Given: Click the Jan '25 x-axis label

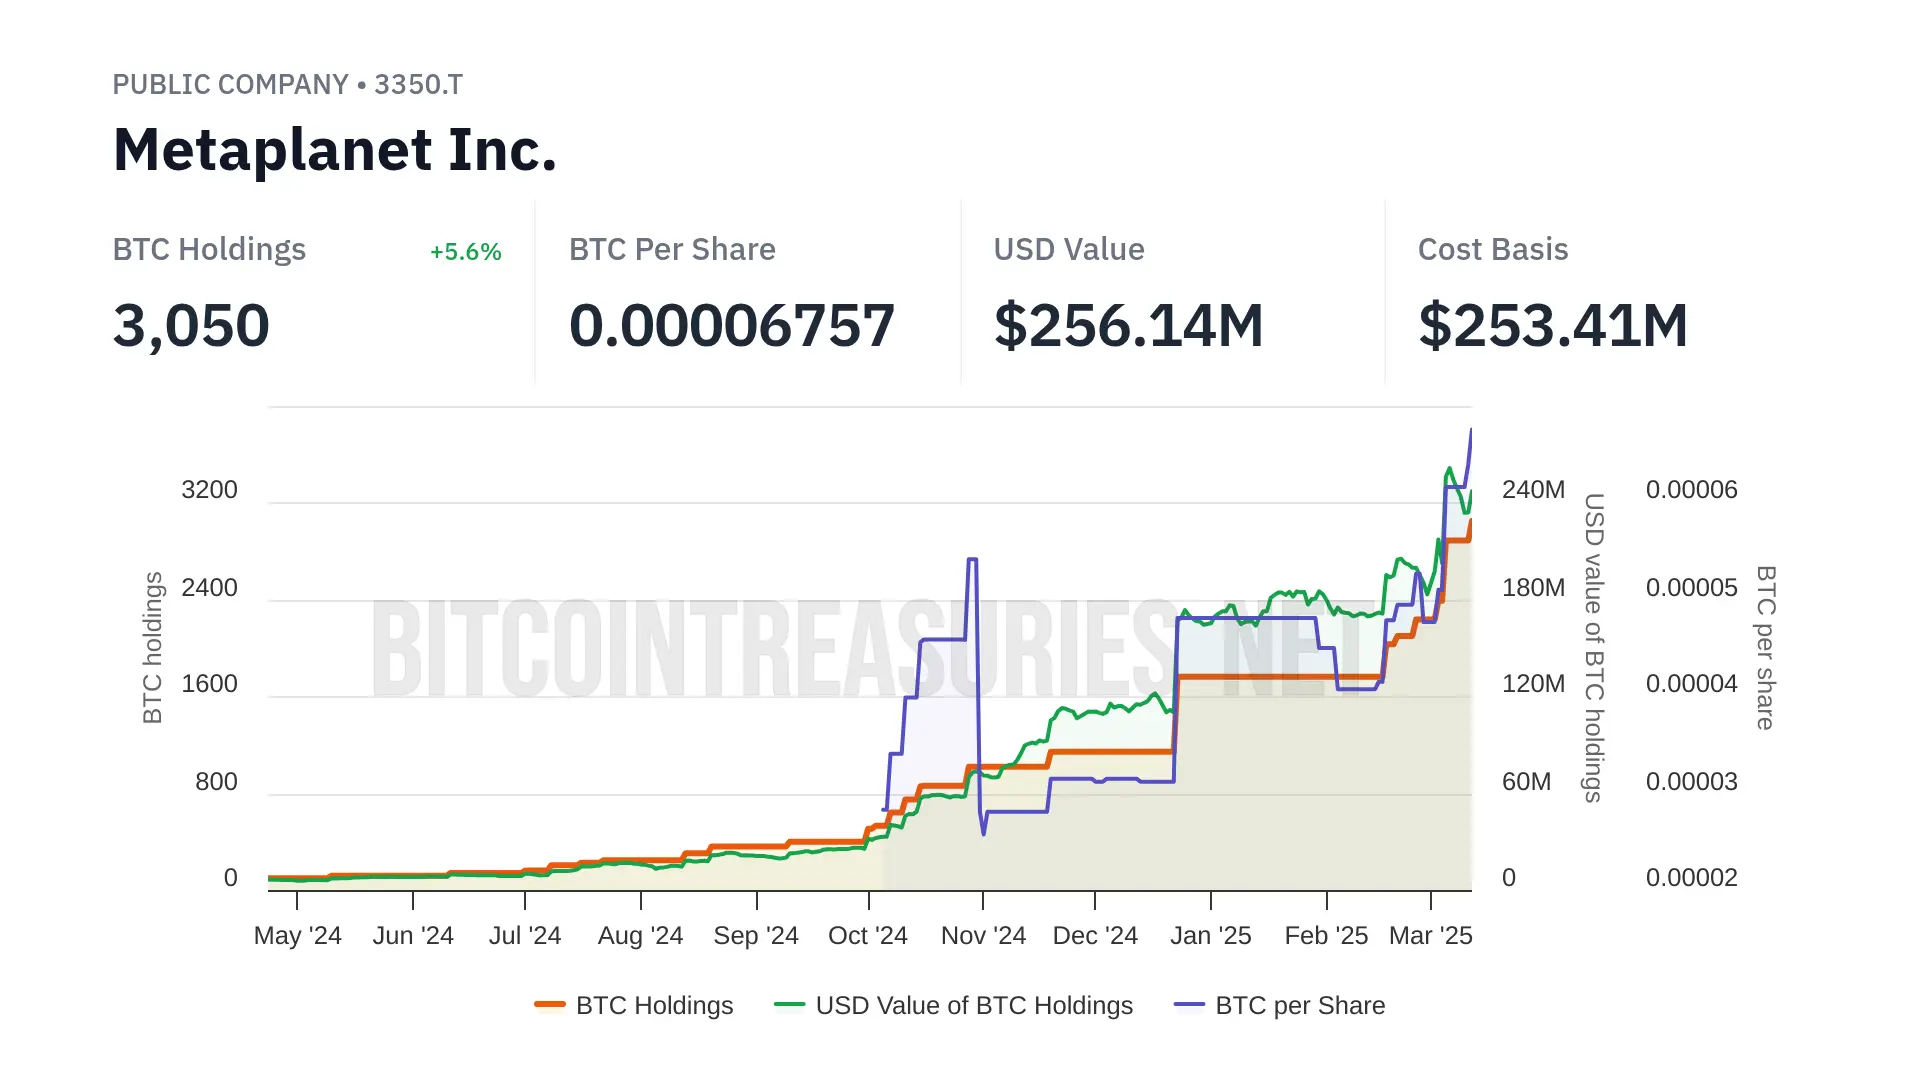Looking at the screenshot, I should point(1210,936).
